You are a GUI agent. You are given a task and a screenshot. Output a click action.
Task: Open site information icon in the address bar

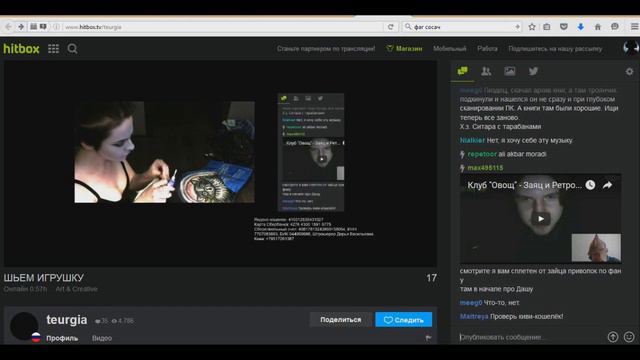56,27
